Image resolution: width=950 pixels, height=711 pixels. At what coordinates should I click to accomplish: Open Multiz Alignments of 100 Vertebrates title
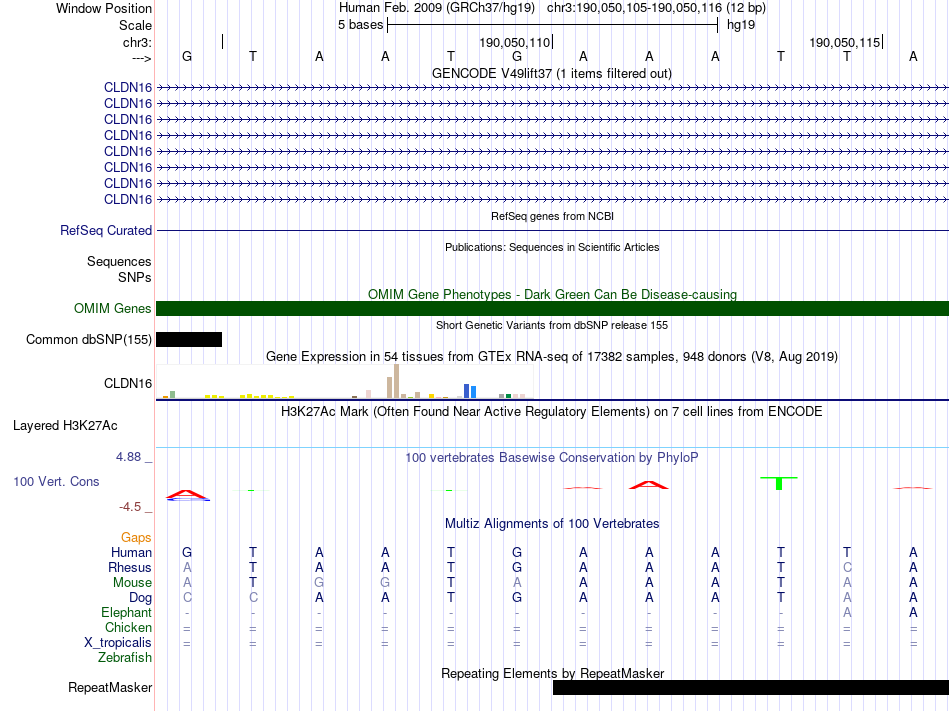click(552, 523)
